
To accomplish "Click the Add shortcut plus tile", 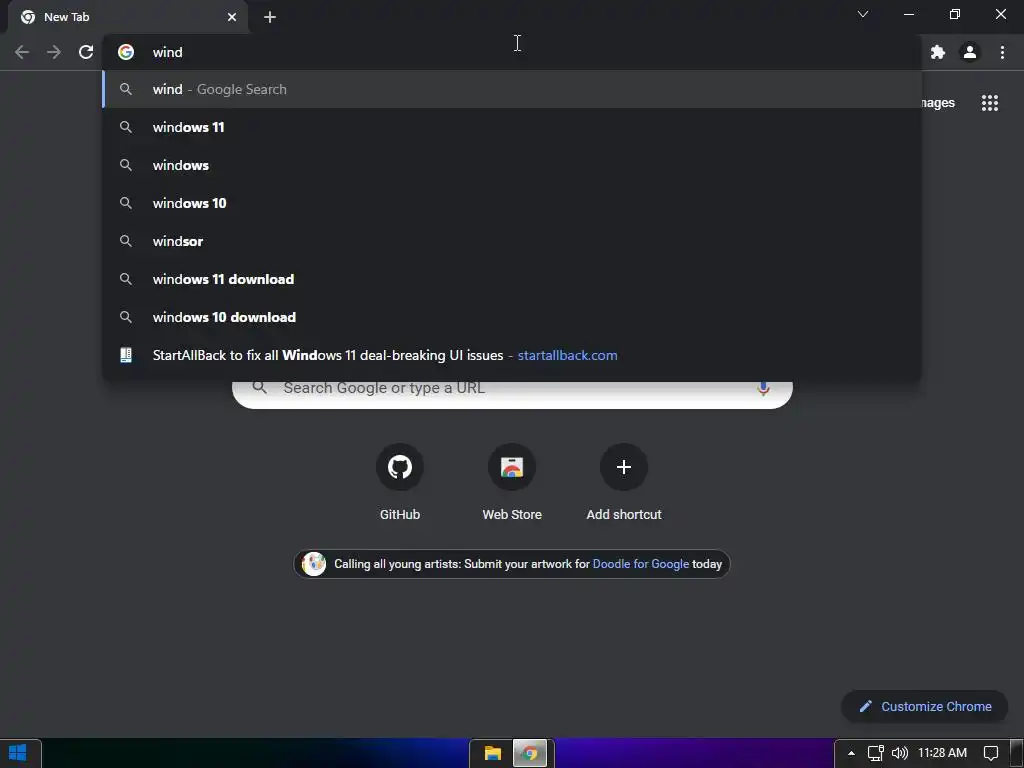I will pyautogui.click(x=624, y=483).
